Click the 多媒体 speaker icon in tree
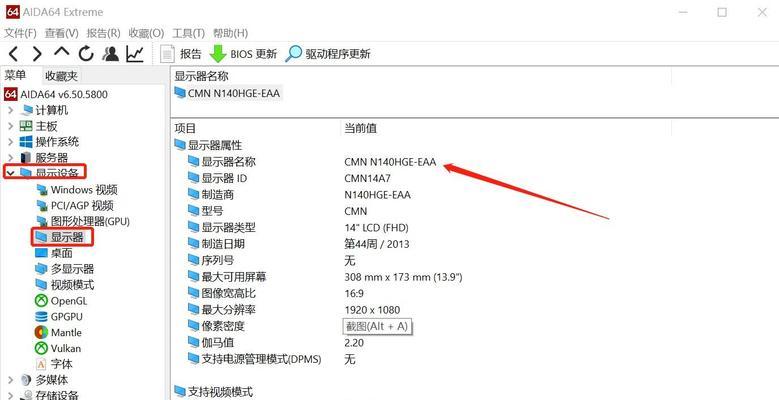Viewport: 779px width, 400px height. (26, 381)
